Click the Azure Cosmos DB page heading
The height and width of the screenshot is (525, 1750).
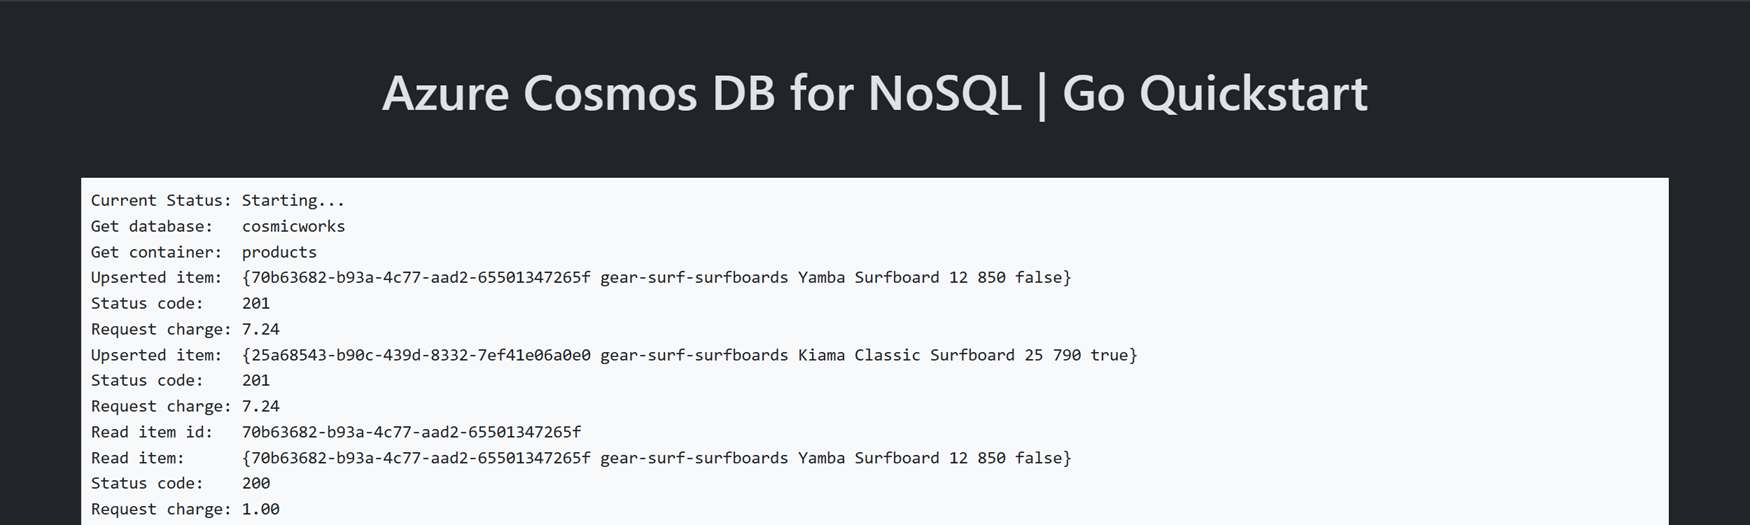click(x=873, y=93)
